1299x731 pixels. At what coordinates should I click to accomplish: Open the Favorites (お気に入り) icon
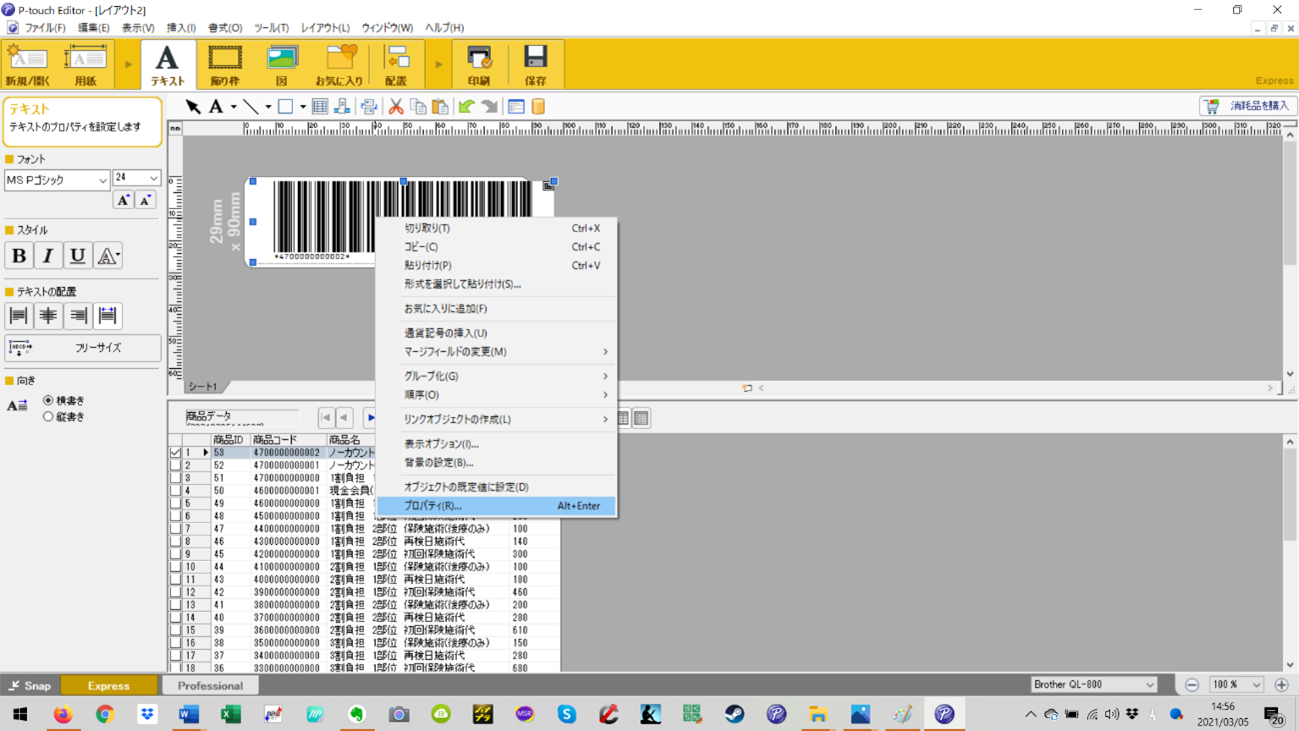339,64
